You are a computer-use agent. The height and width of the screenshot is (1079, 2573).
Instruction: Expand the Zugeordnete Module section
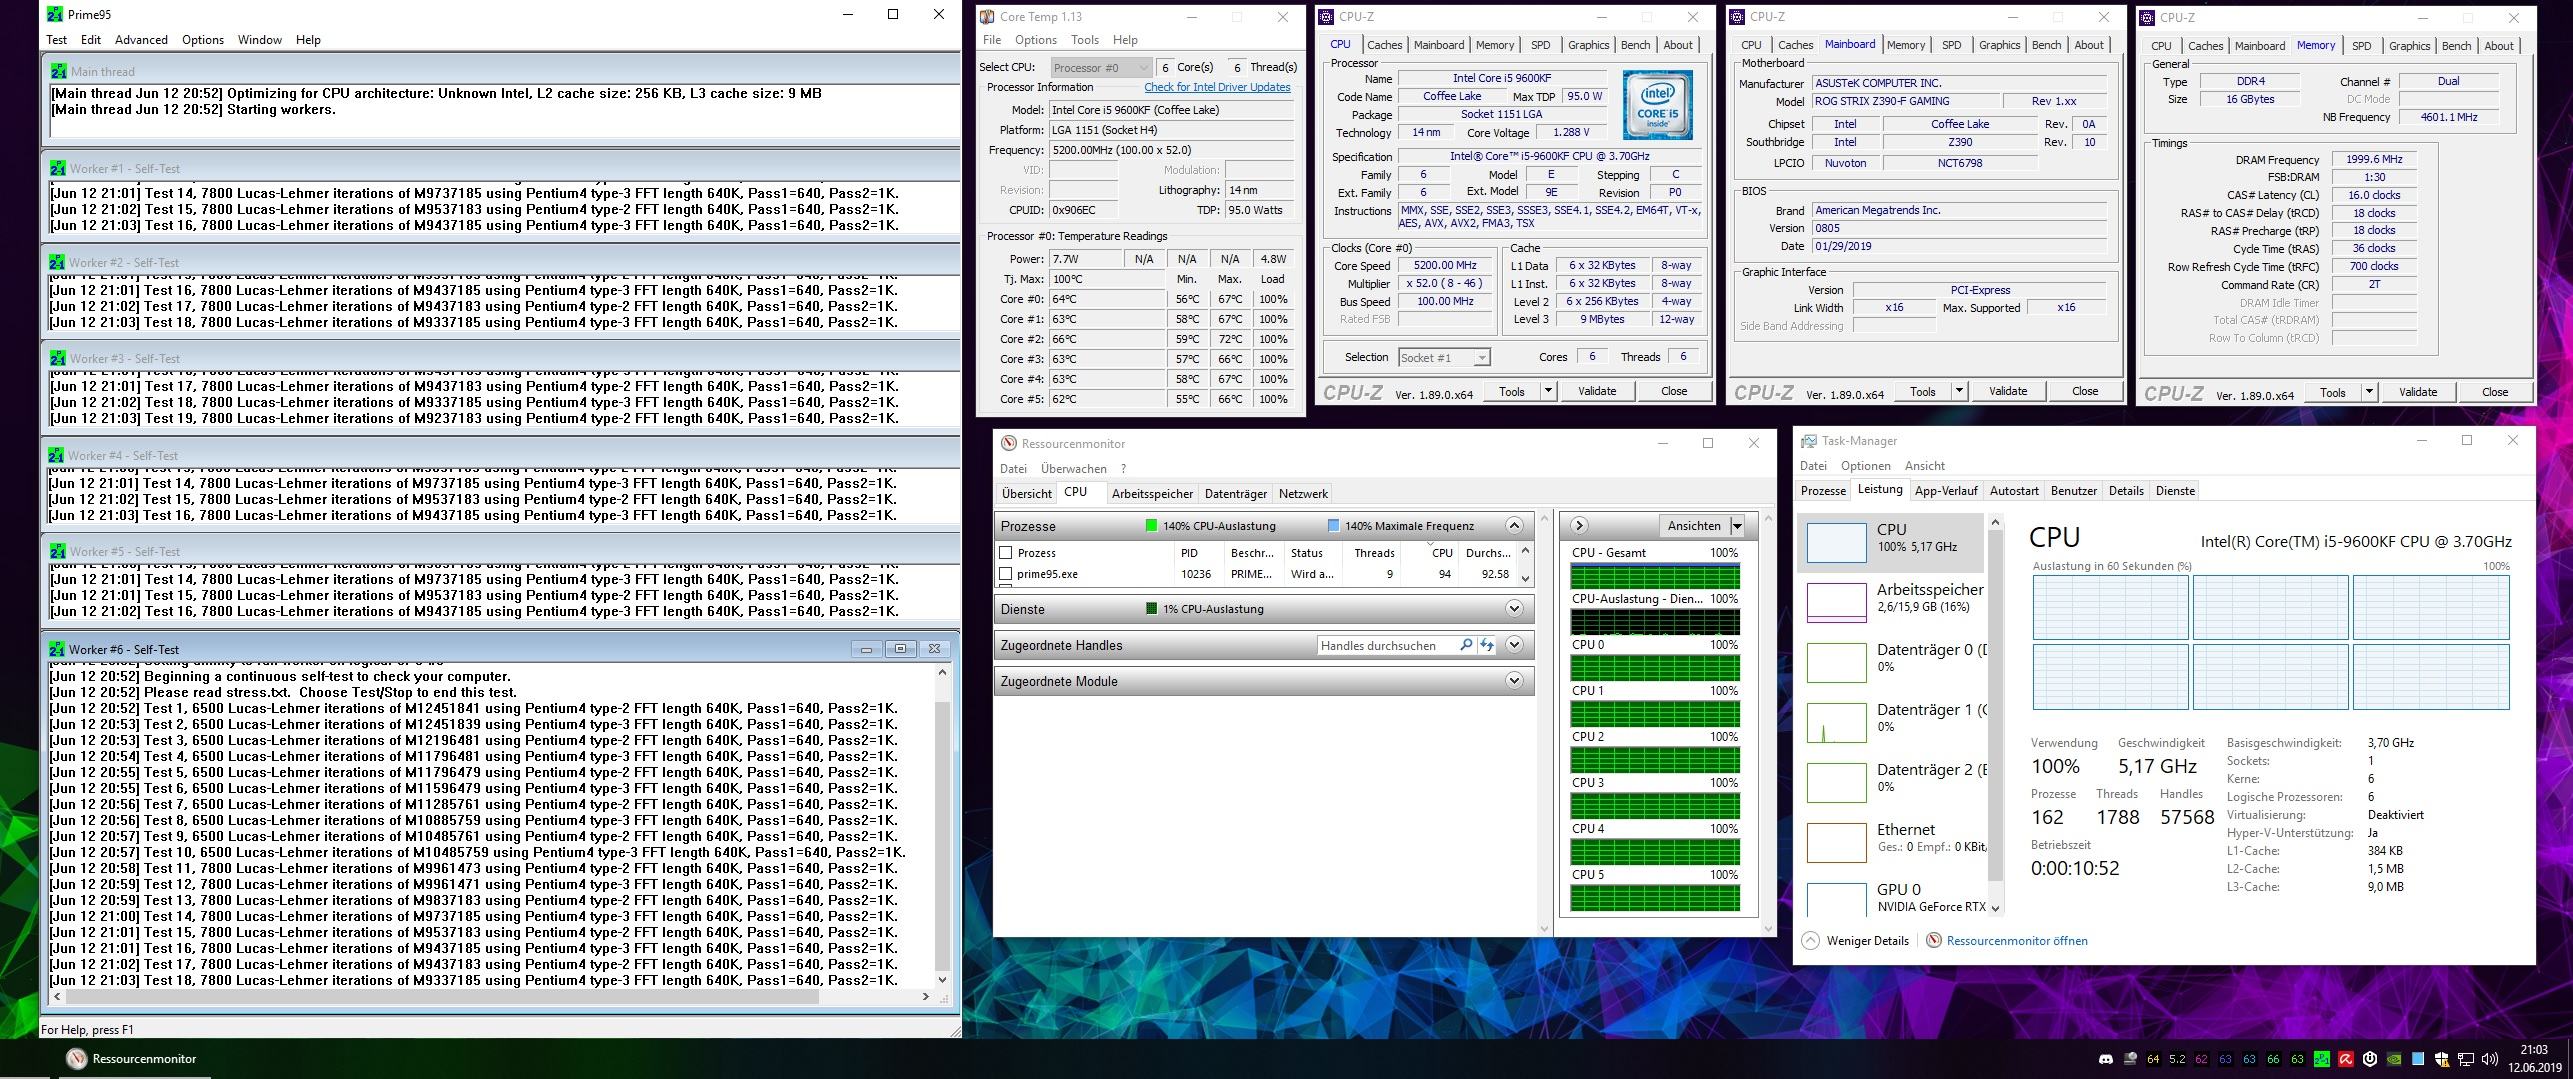(x=1514, y=681)
